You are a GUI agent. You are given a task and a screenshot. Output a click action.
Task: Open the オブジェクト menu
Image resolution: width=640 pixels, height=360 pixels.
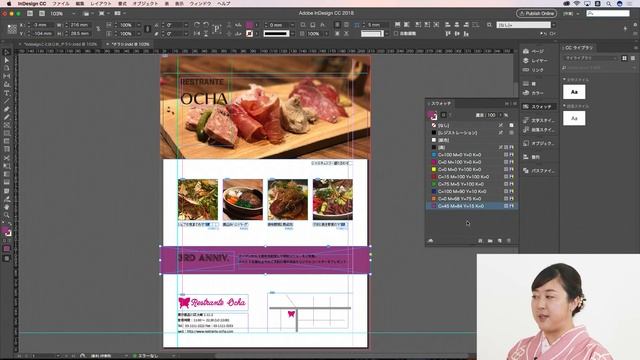[146, 3]
